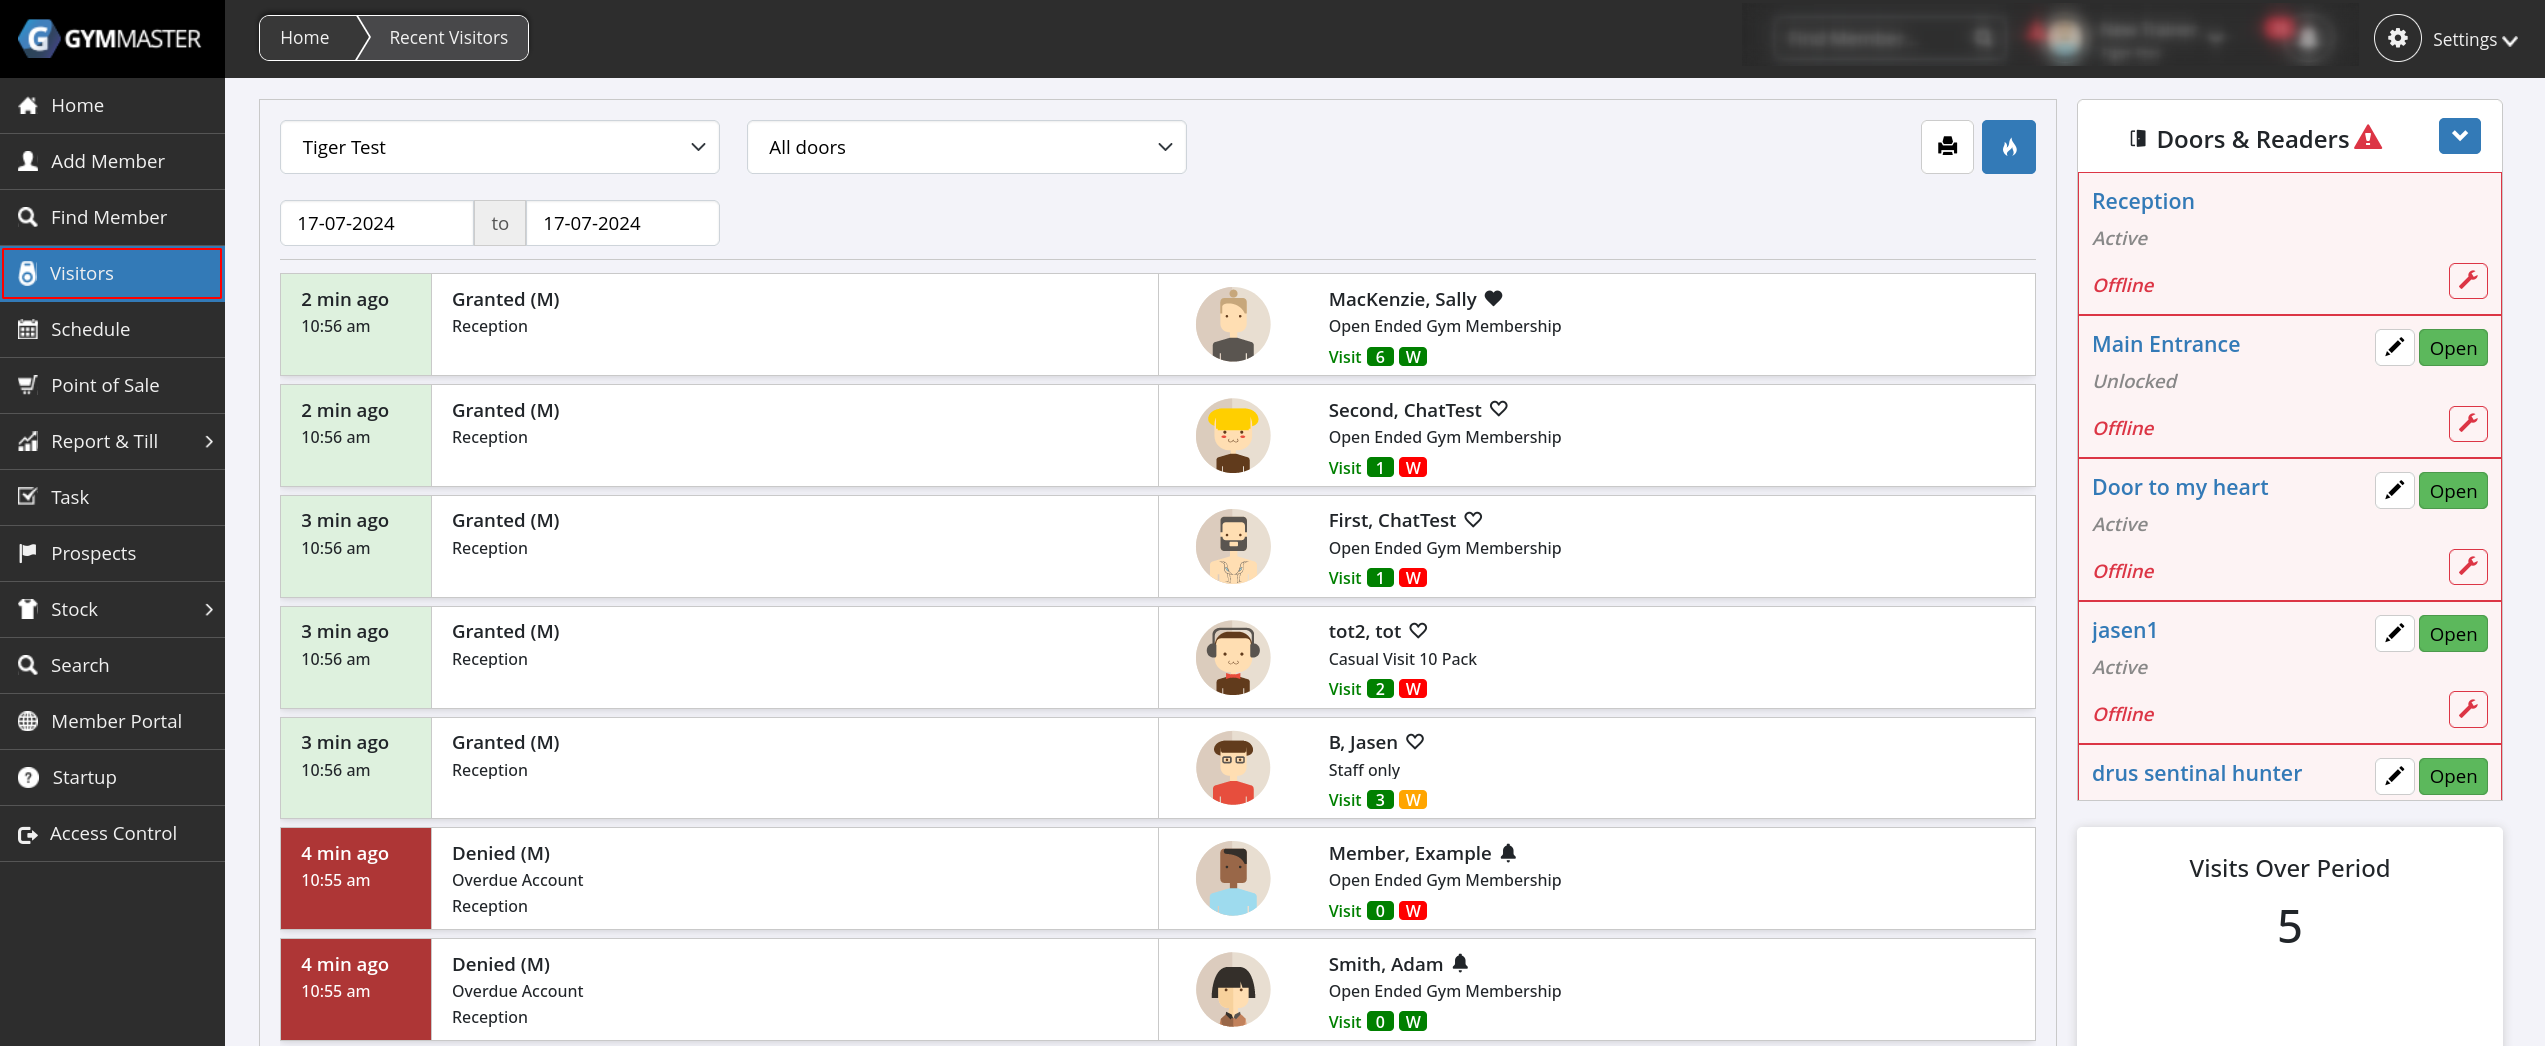This screenshot has width=2545, height=1046.
Task: Collapse the Doors & Readers panel
Action: pyautogui.click(x=2459, y=136)
